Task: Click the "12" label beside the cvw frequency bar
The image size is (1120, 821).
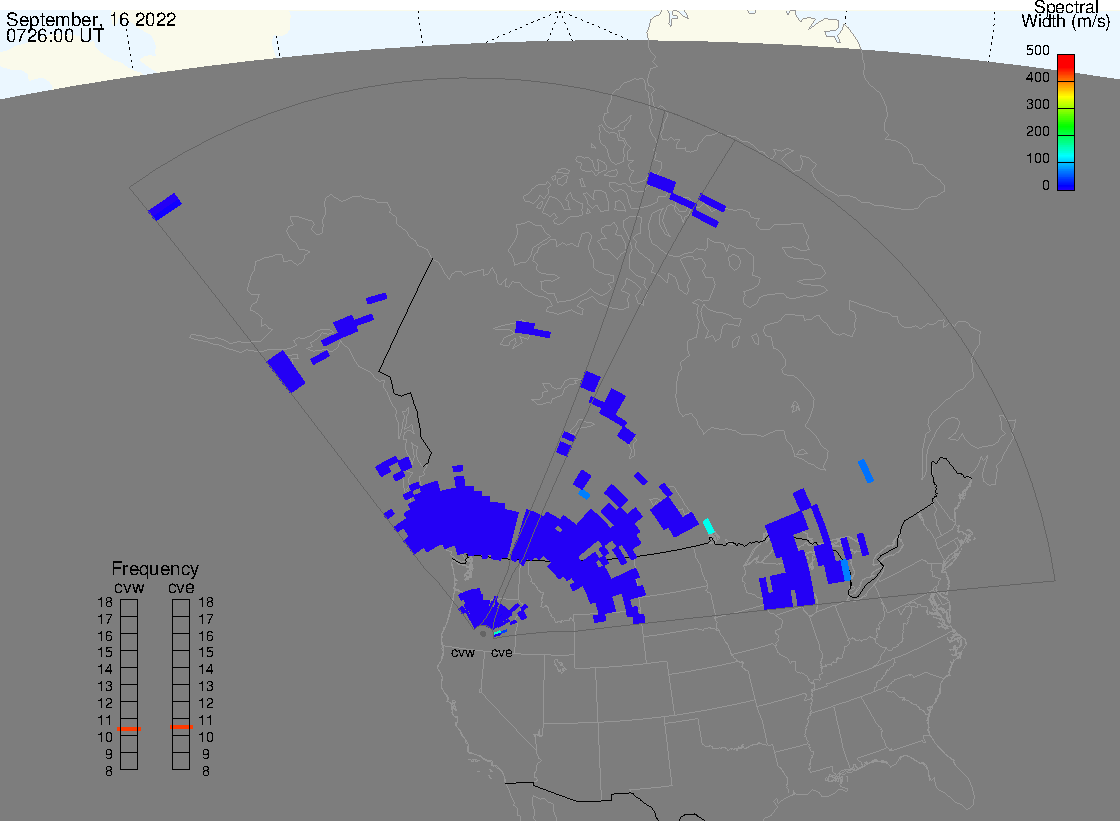Action: [105, 704]
